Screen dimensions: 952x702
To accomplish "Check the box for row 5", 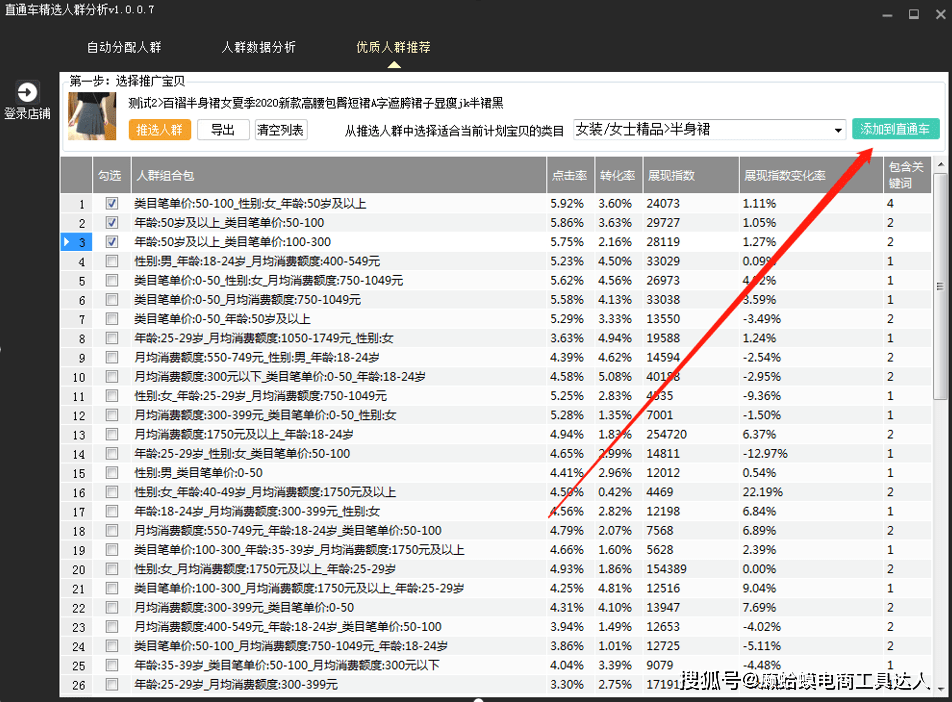I will tap(112, 280).
